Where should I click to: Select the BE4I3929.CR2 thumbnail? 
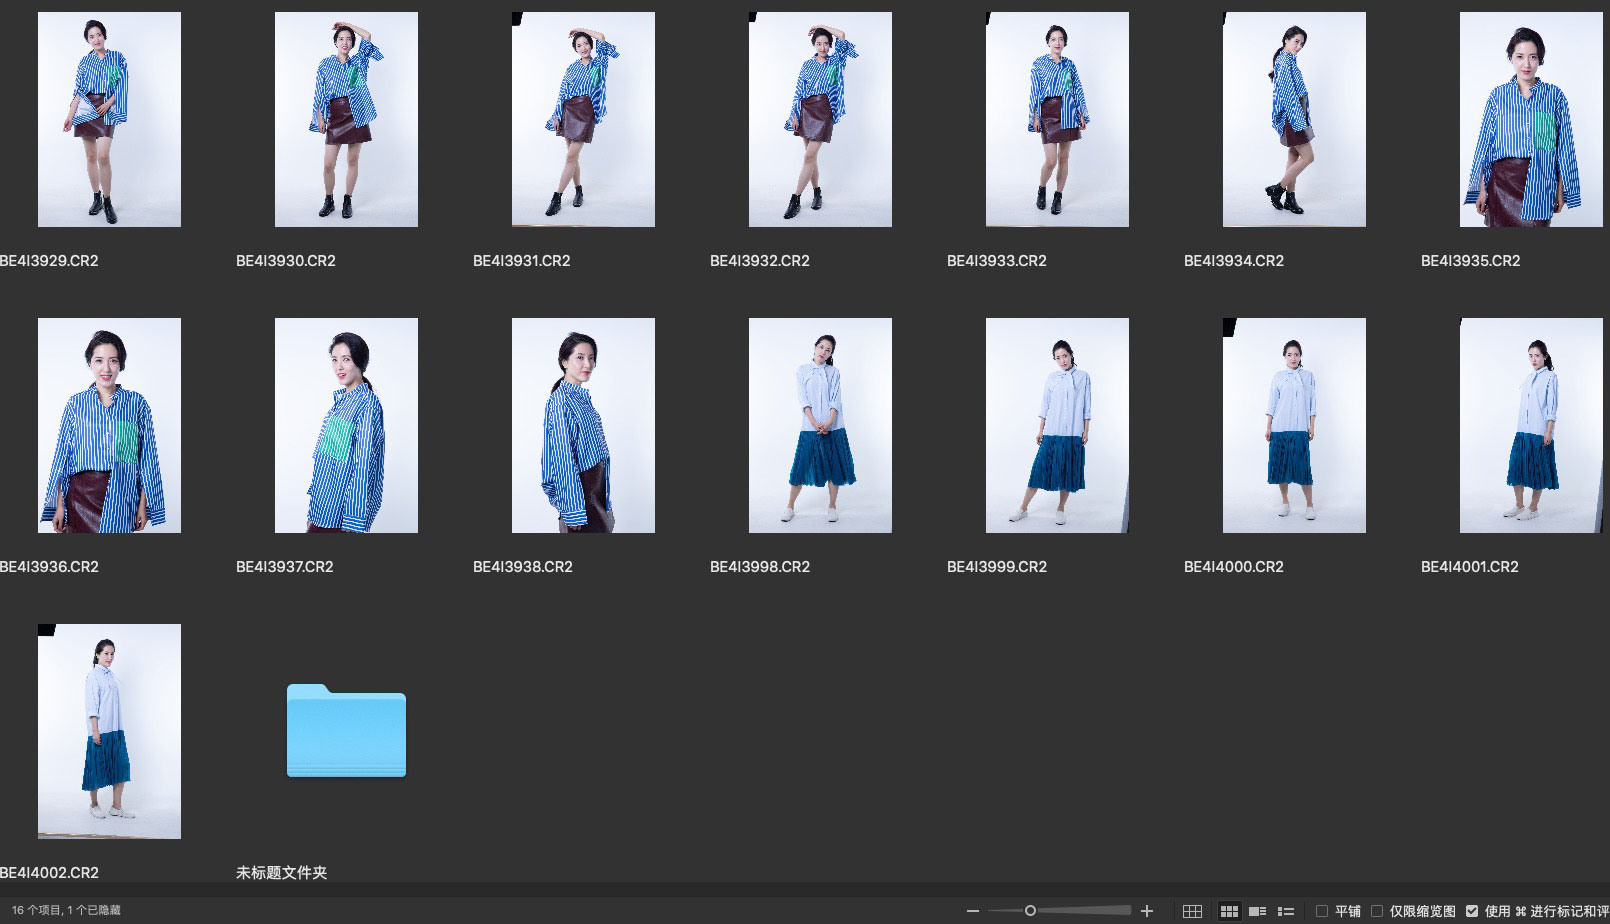pyautogui.click(x=109, y=119)
